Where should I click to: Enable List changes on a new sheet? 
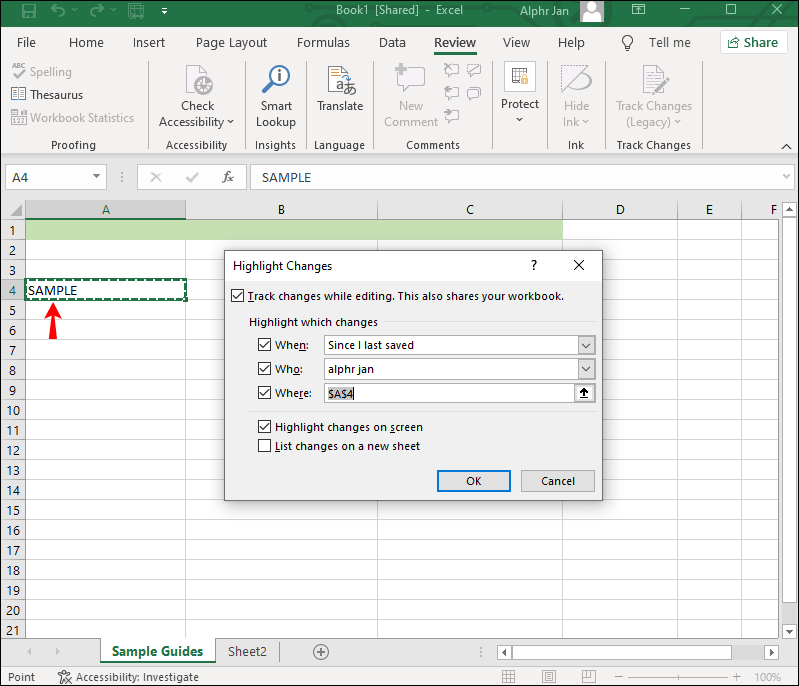coord(264,446)
